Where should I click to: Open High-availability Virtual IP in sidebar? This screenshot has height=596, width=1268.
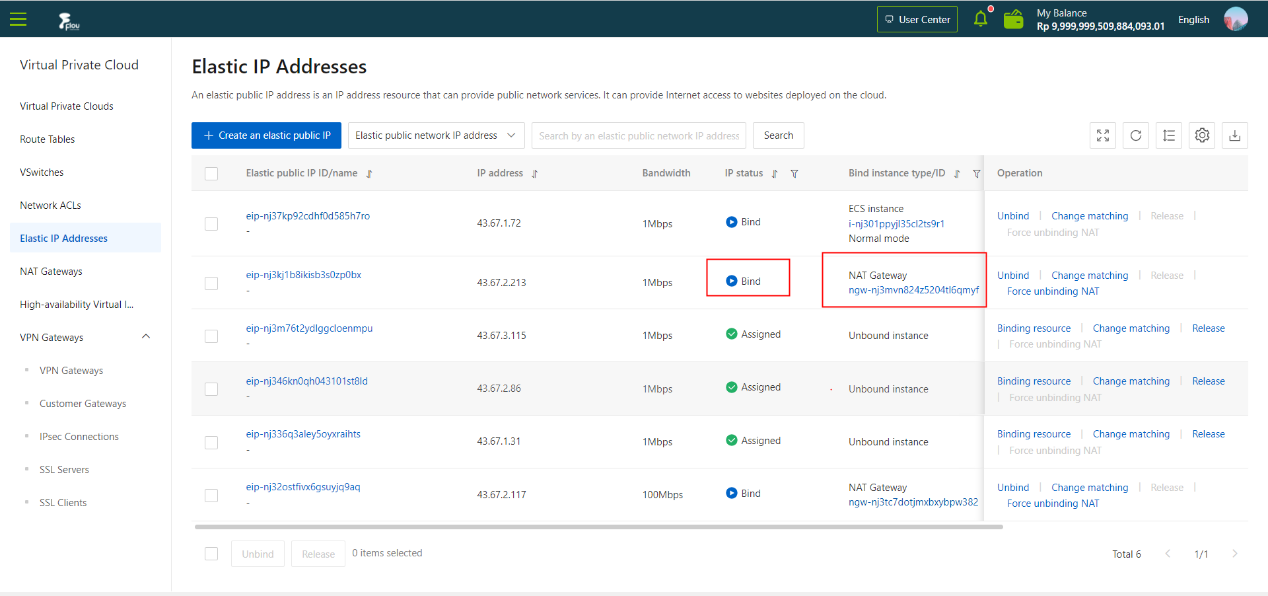[x=77, y=304]
